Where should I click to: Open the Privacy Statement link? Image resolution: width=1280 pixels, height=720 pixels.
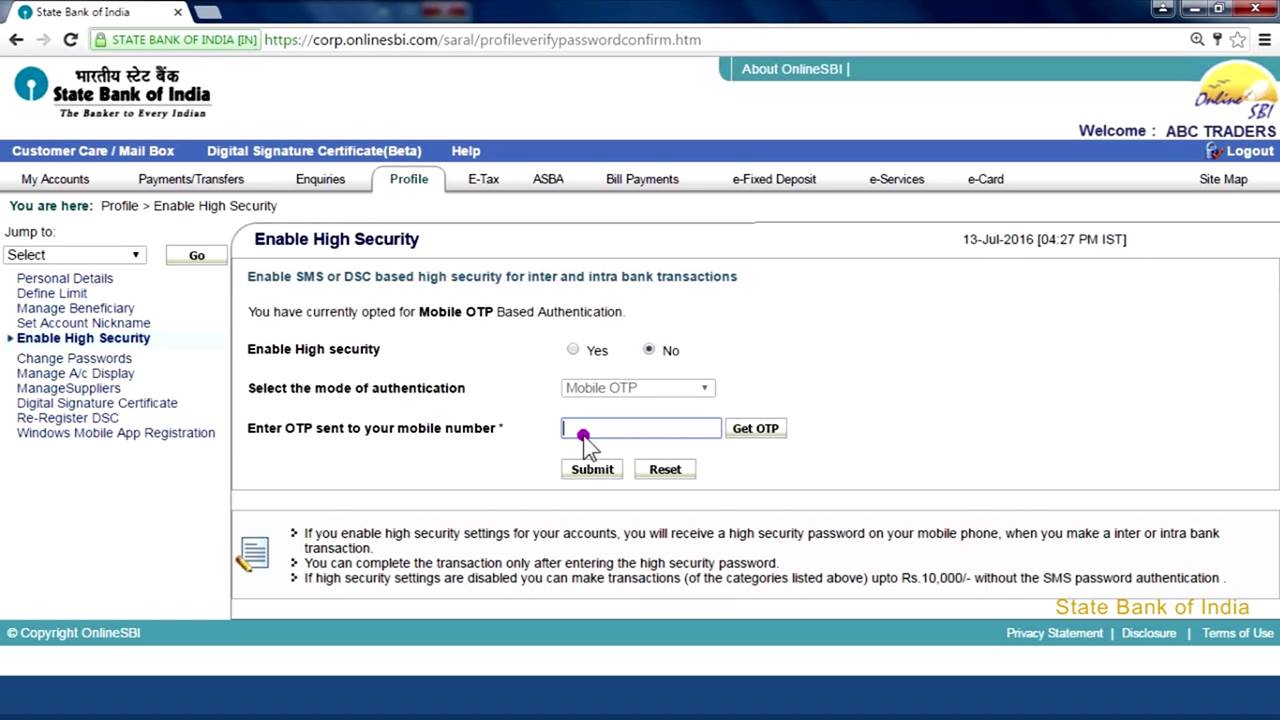point(1054,633)
